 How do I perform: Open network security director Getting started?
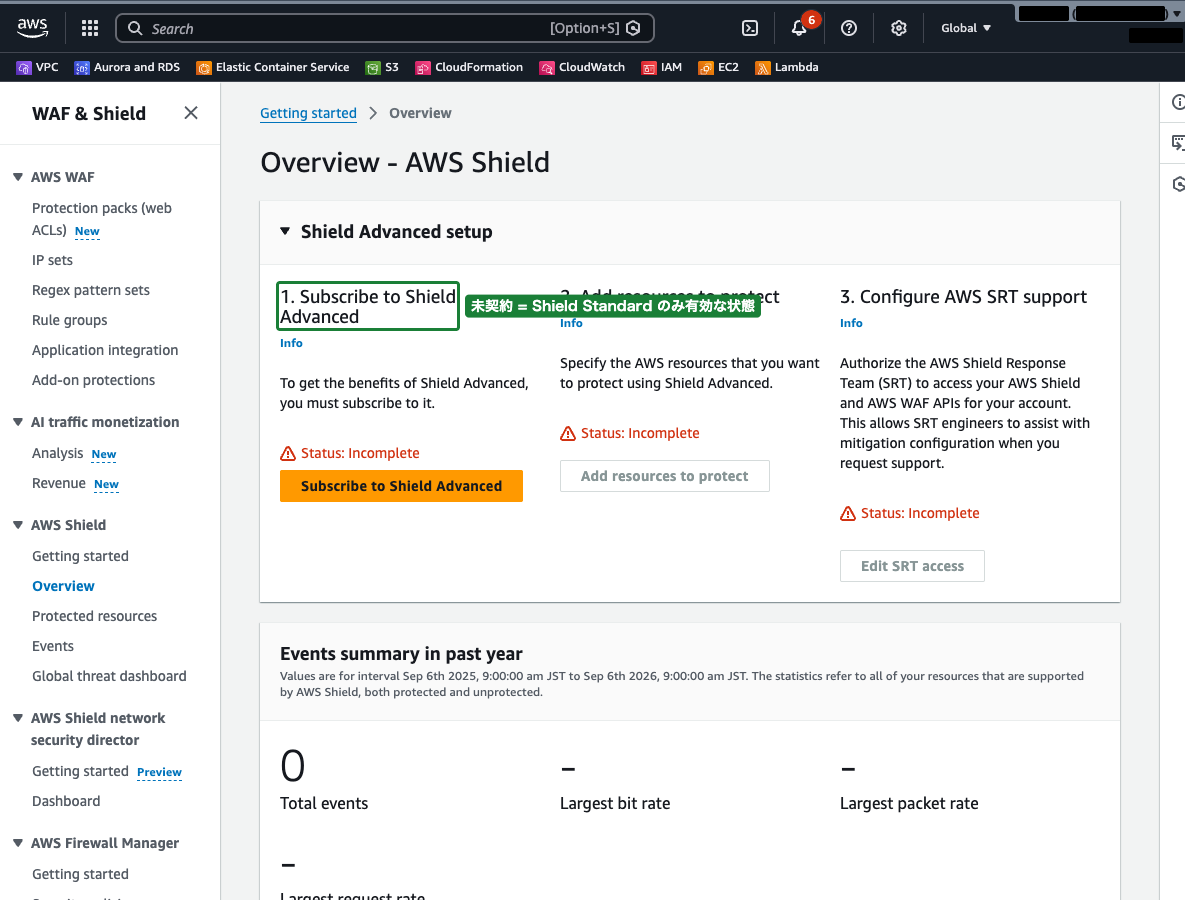tap(80, 771)
